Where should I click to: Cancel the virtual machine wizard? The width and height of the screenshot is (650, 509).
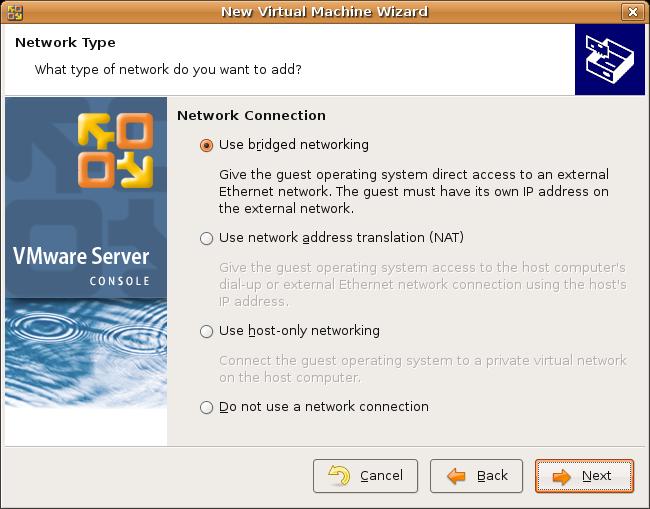point(365,476)
